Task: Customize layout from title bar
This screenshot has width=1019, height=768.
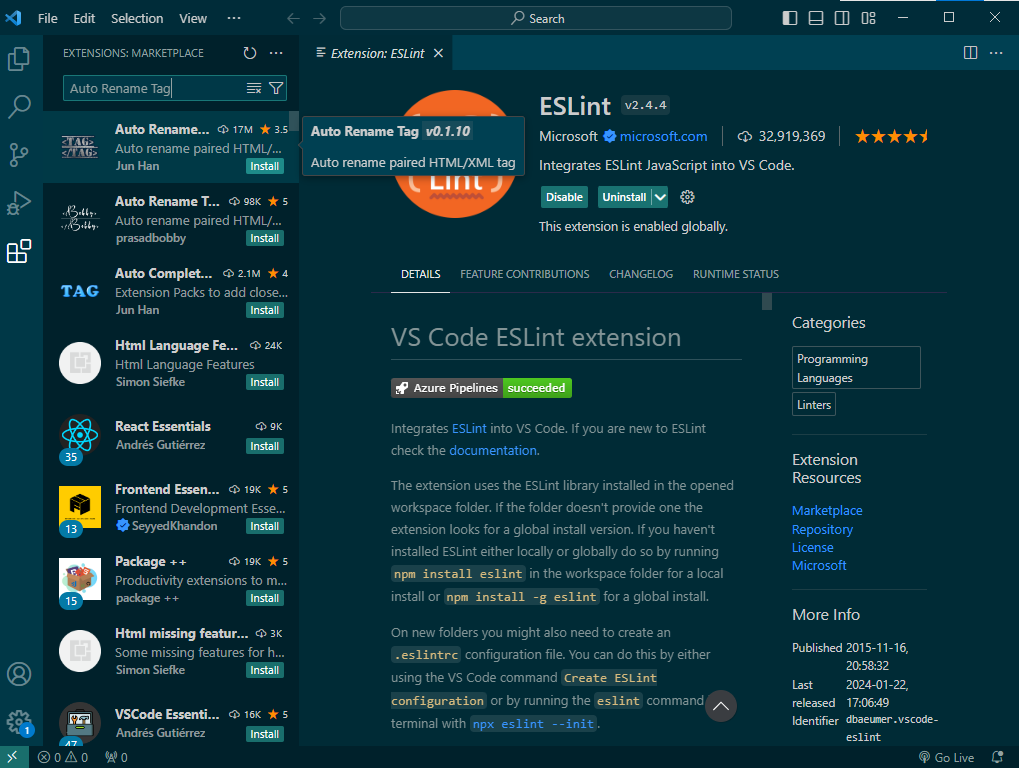Action: (x=868, y=18)
